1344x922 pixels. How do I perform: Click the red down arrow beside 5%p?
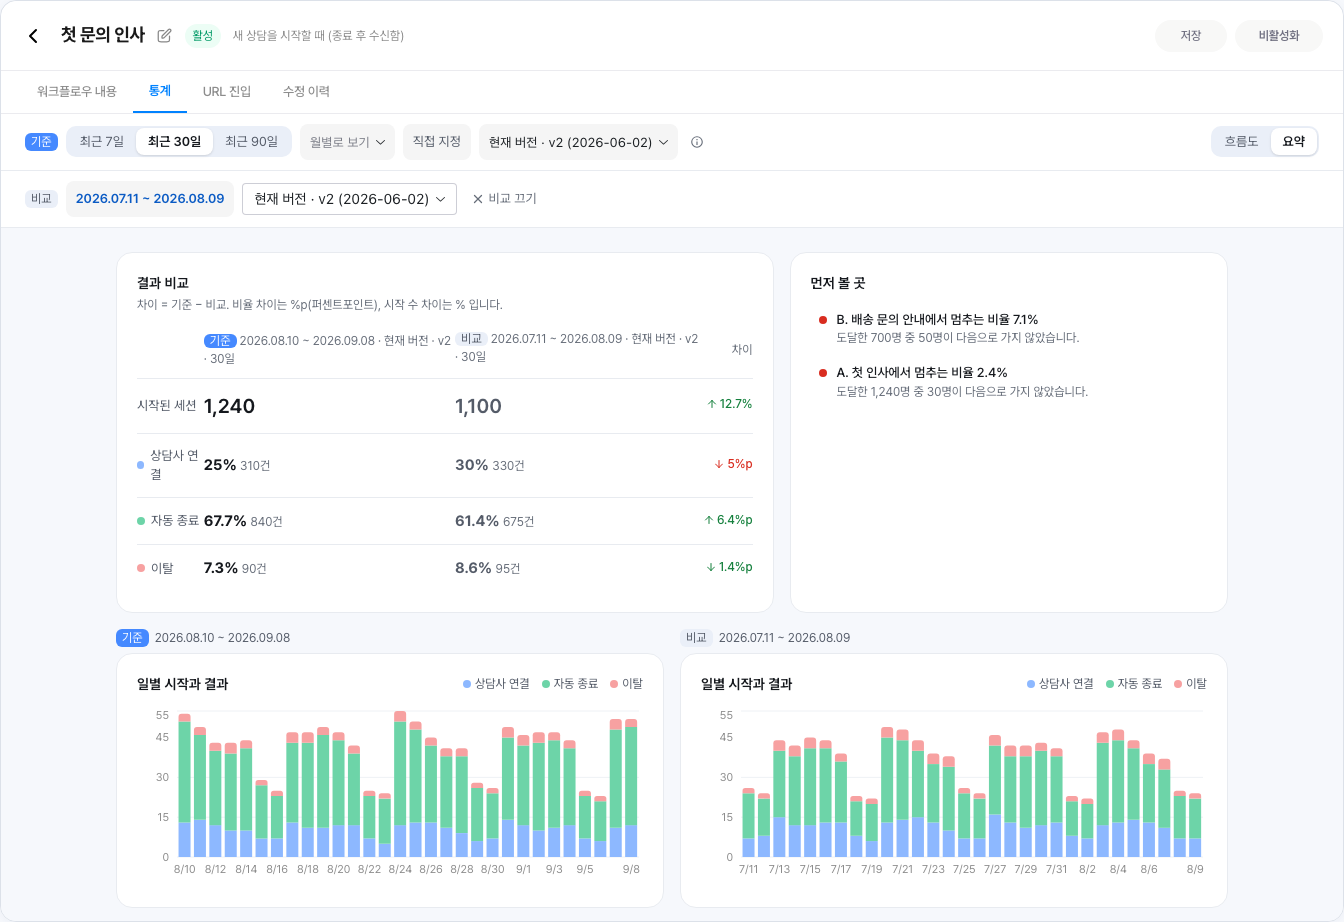[719, 465]
